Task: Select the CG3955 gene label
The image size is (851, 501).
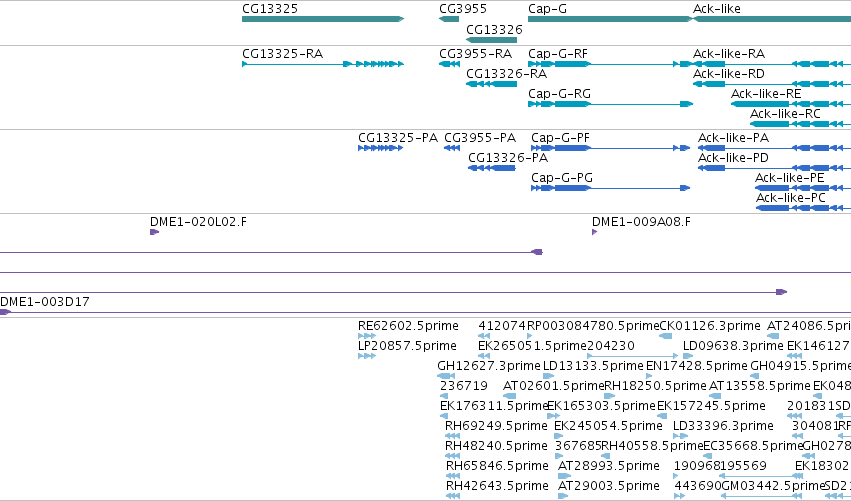Action: [x=463, y=9]
